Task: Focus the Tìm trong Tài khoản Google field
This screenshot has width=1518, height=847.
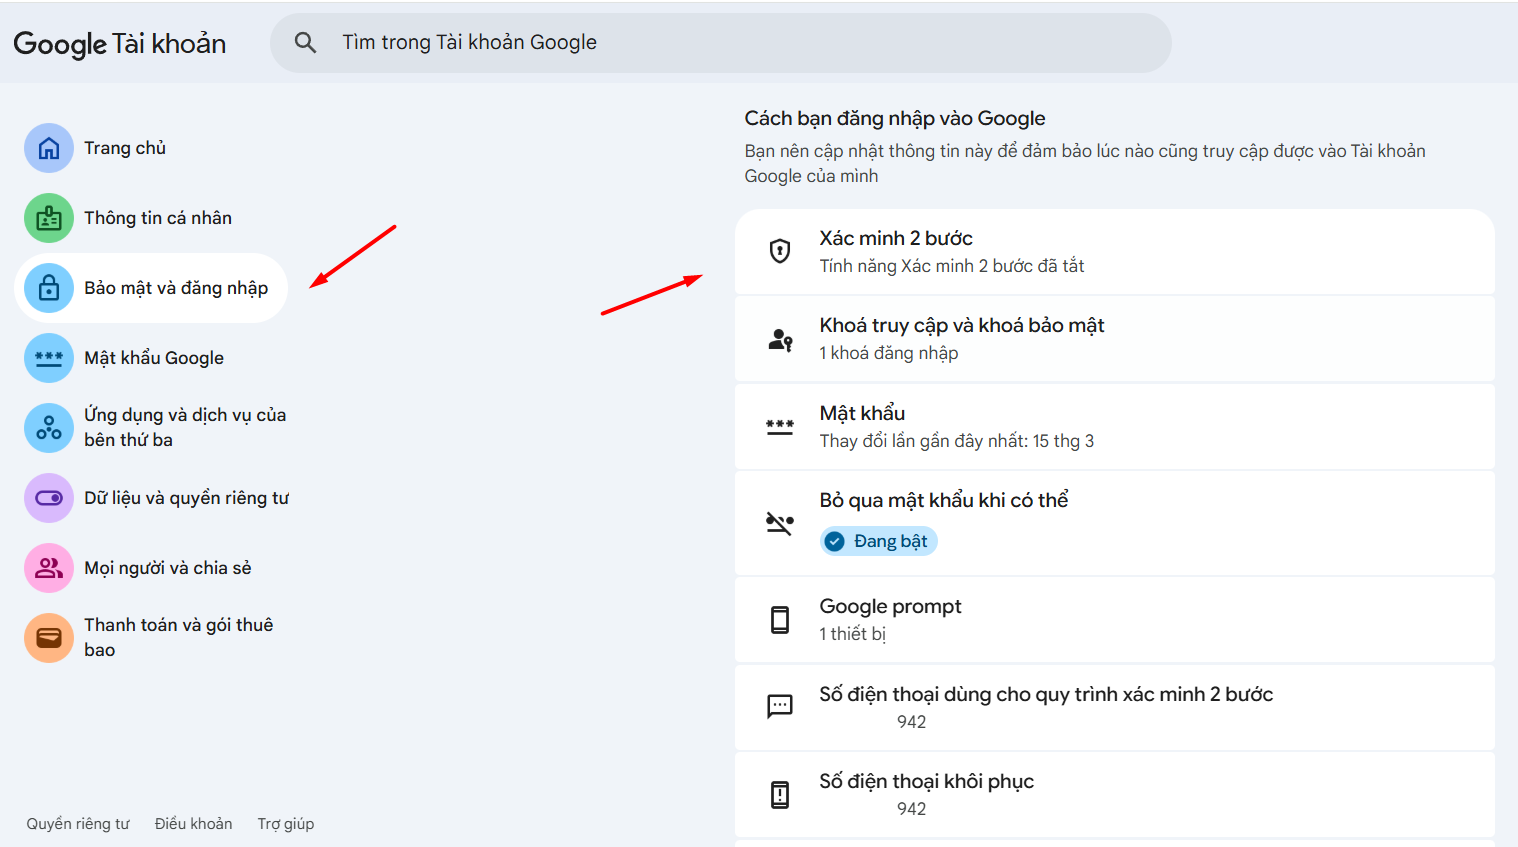Action: pyautogui.click(x=720, y=43)
